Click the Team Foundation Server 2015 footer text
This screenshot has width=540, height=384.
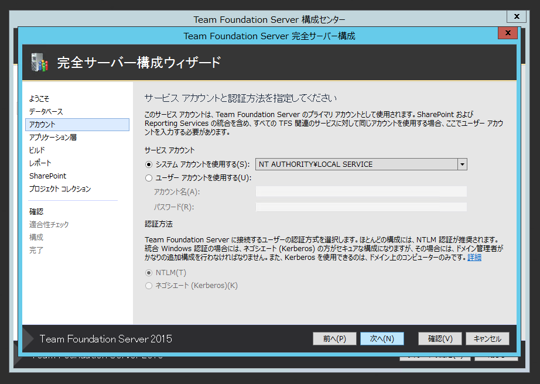click(106, 339)
